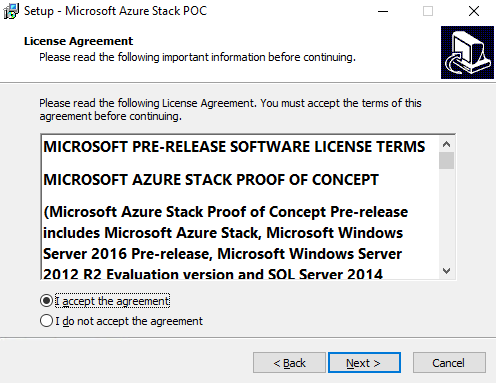The height and width of the screenshot is (383, 496).
Task: Click the "License Agreement" page heading
Action: [x=78, y=41]
